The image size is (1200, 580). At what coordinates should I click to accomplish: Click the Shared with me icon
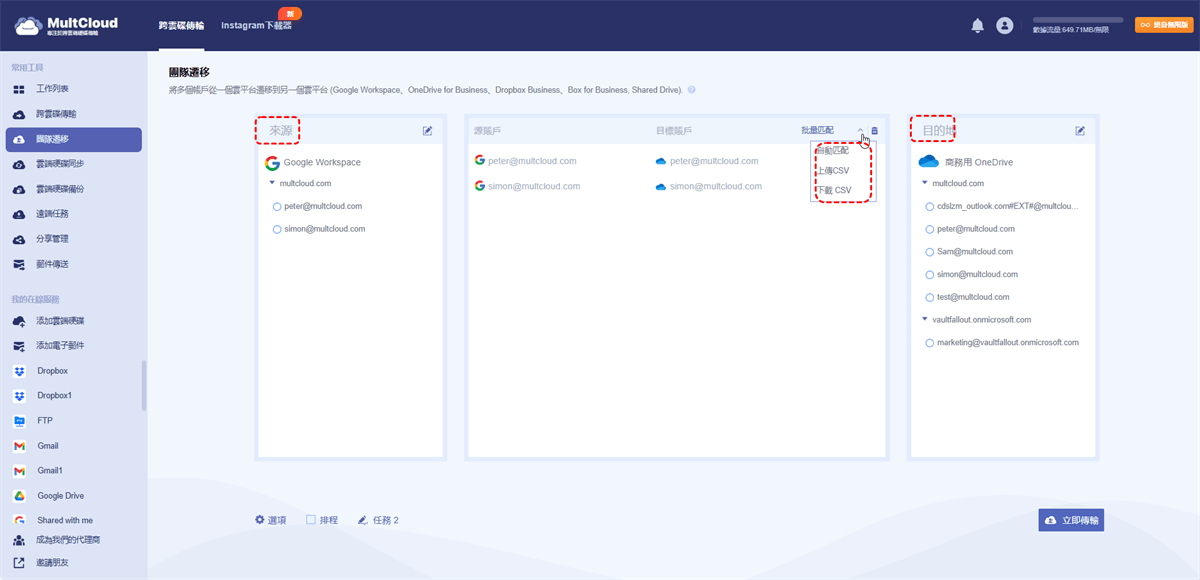(18, 520)
